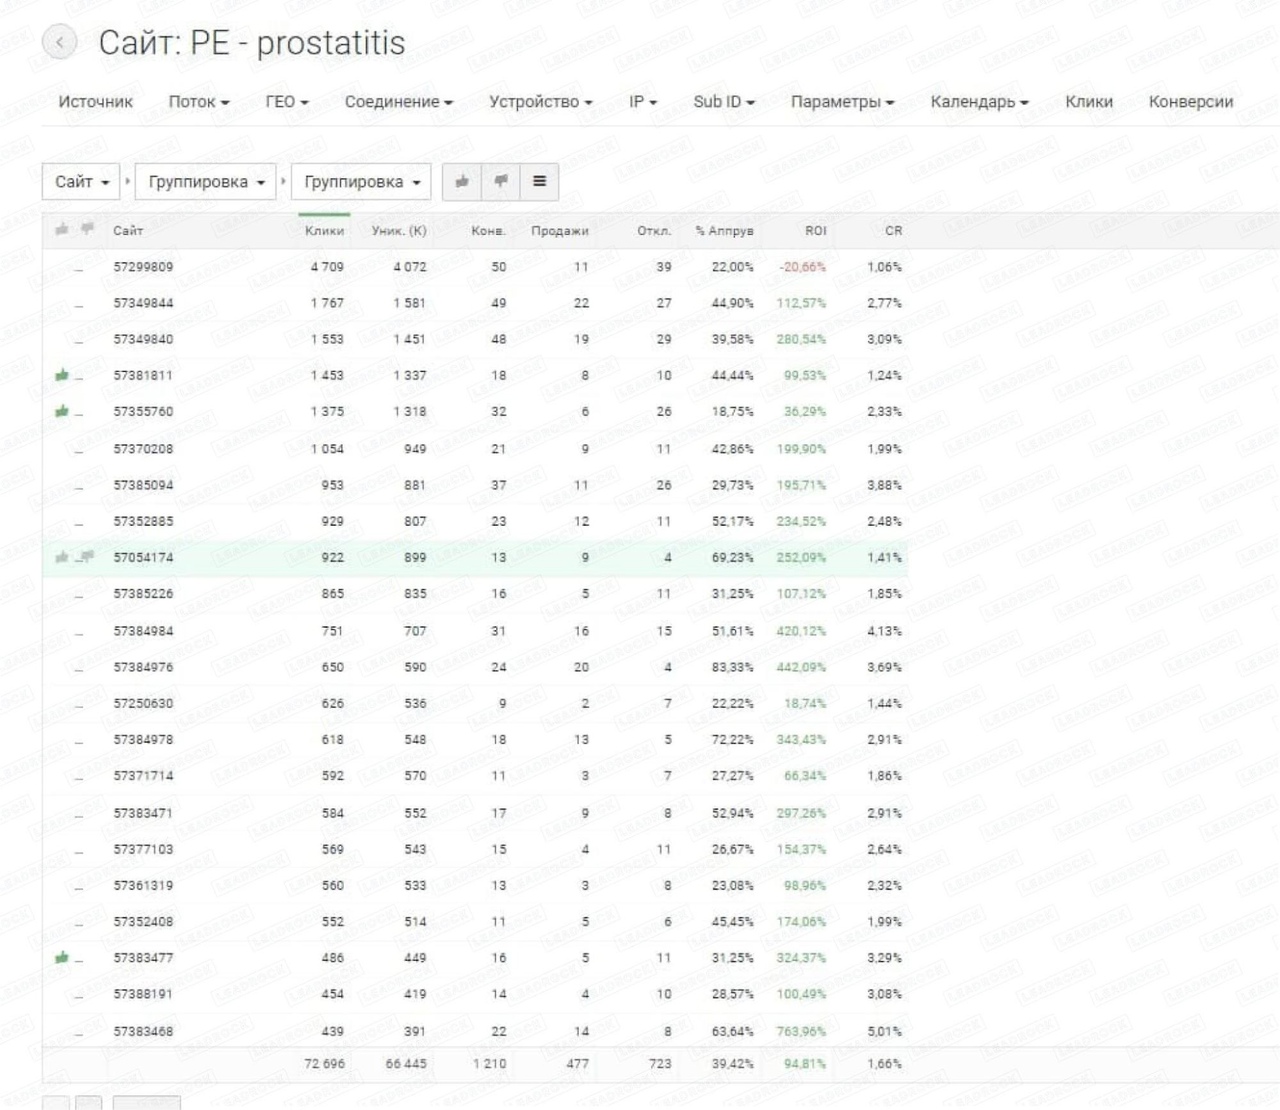Click ROI value 763,96%
Image resolution: width=1280 pixels, height=1110 pixels.
coord(802,1031)
